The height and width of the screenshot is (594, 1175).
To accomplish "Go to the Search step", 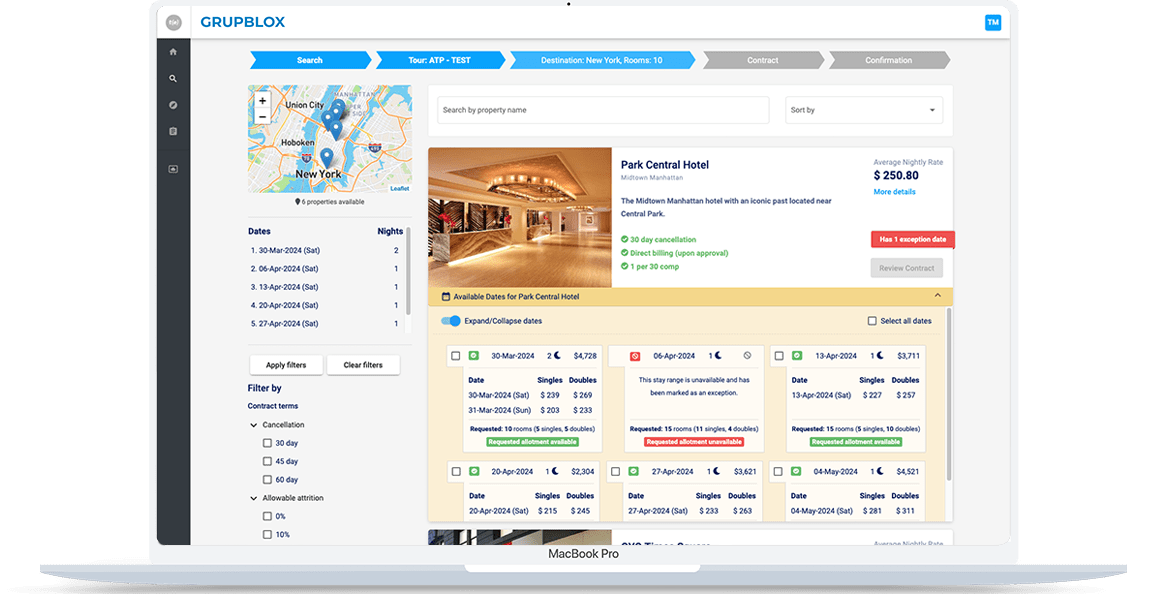I will pos(310,60).
